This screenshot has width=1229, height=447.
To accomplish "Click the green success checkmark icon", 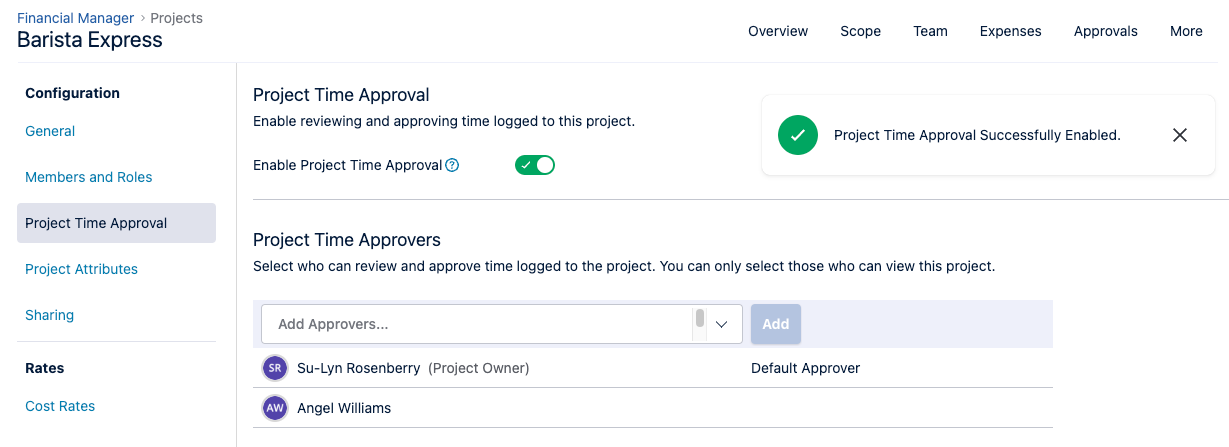I will point(797,135).
